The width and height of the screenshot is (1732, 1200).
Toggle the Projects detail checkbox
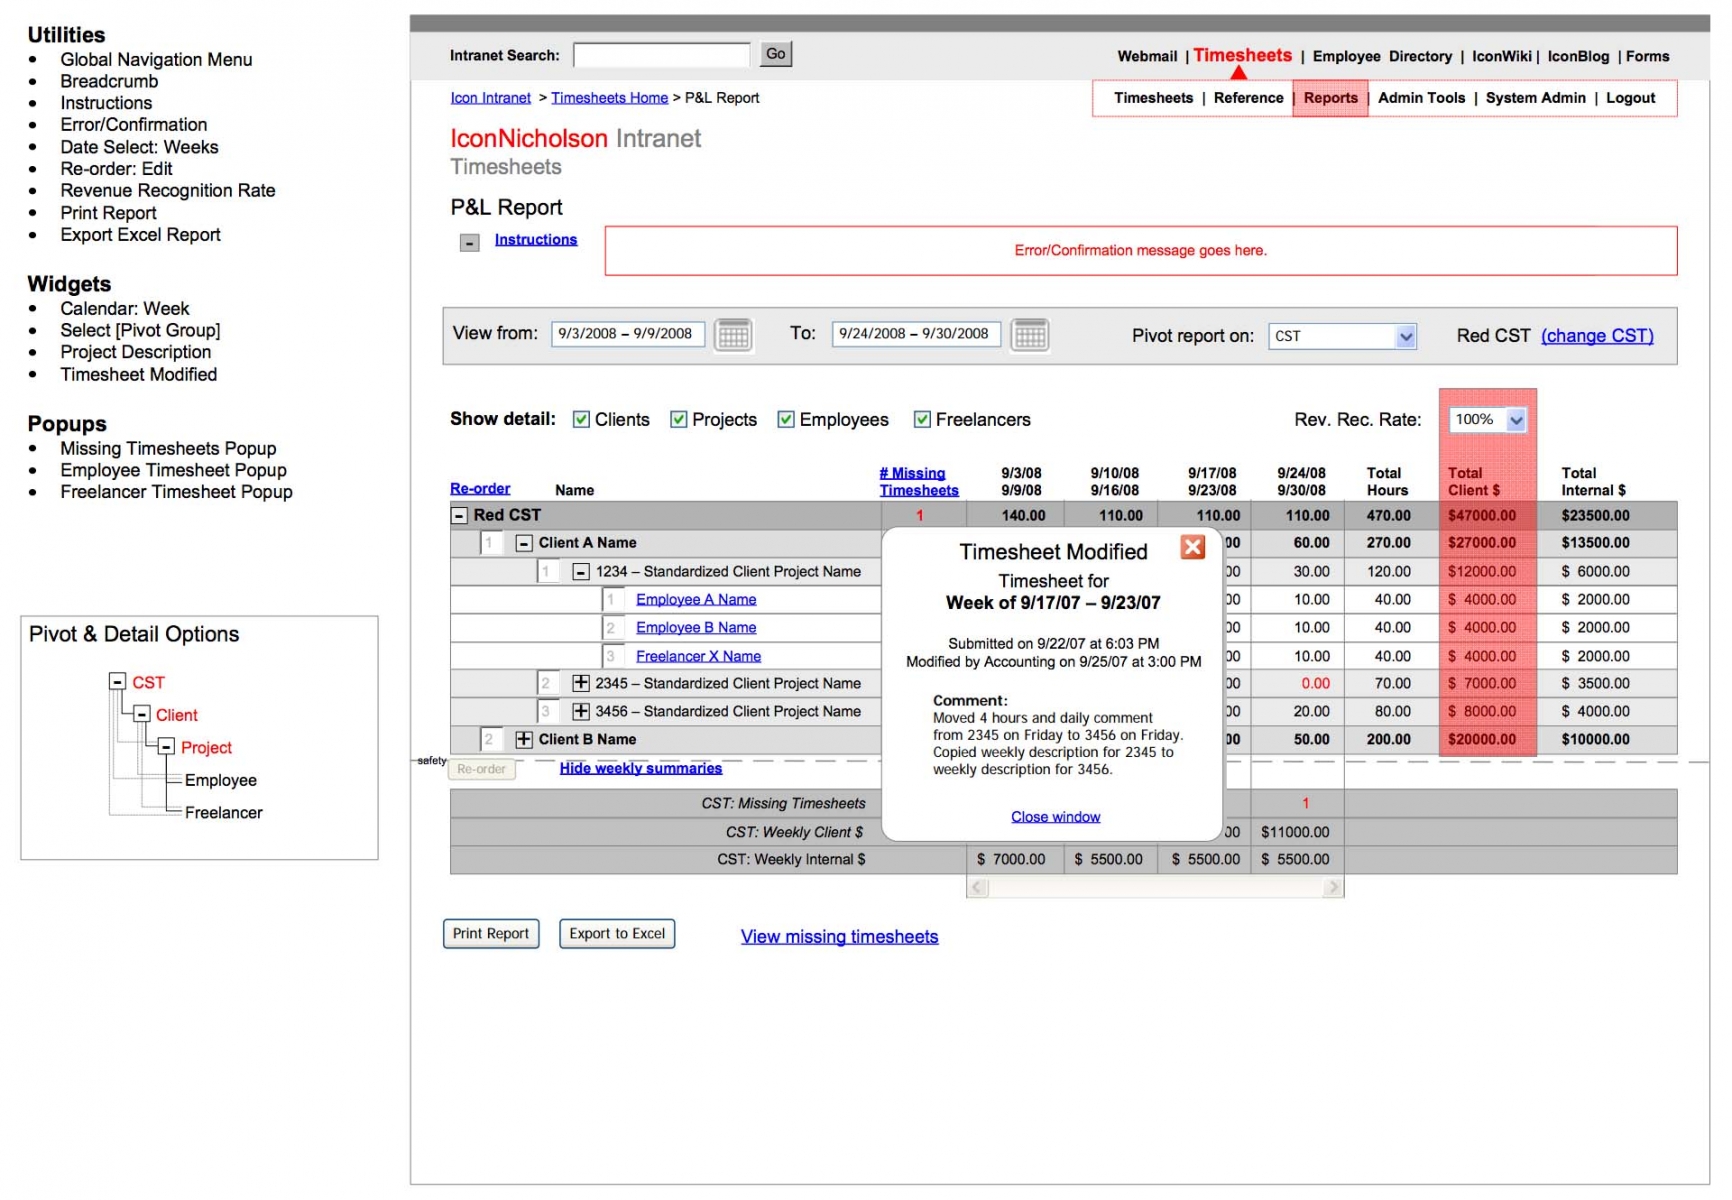678,419
